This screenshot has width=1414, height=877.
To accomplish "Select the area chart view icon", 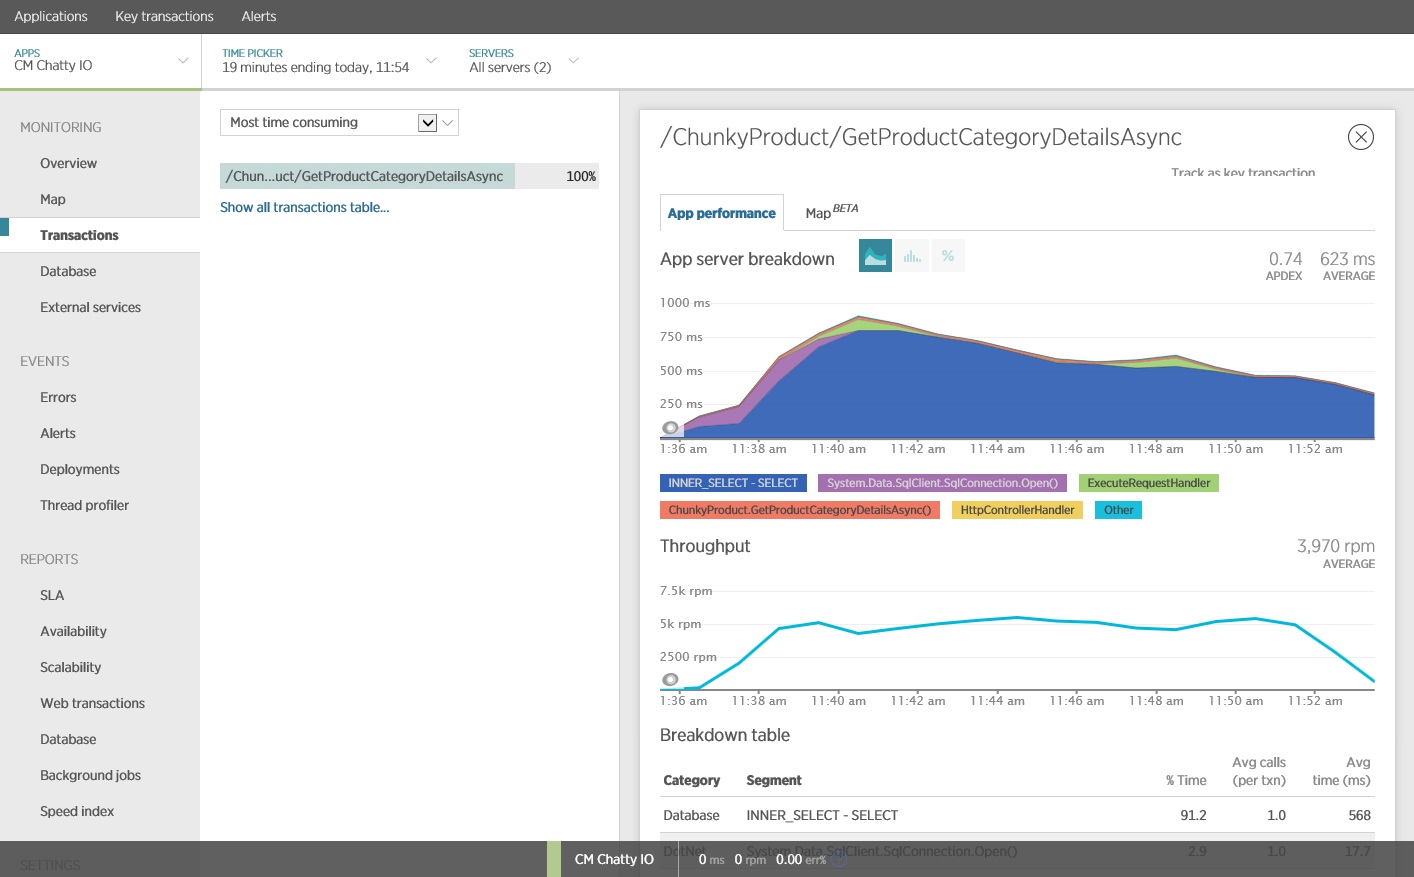I will (875, 256).
